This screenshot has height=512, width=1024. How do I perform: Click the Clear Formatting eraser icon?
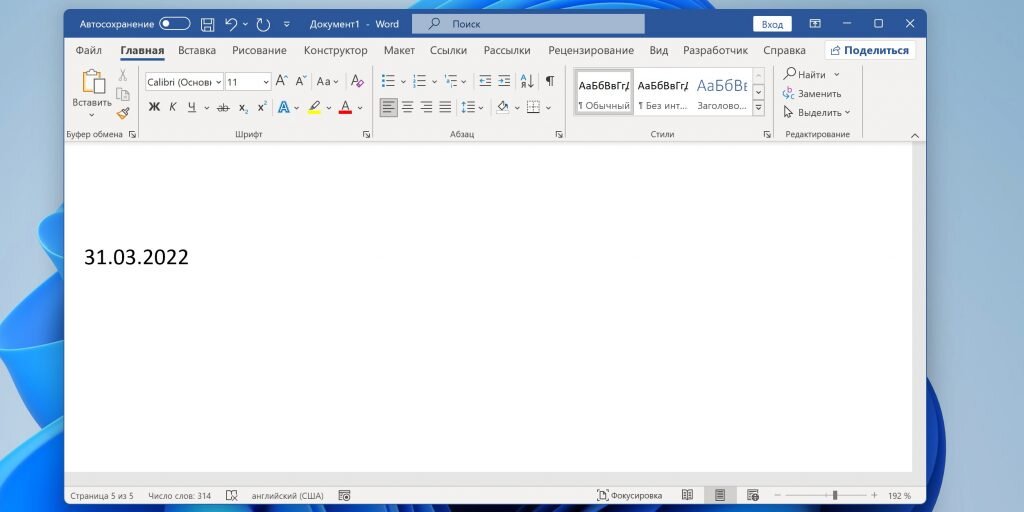(x=357, y=81)
